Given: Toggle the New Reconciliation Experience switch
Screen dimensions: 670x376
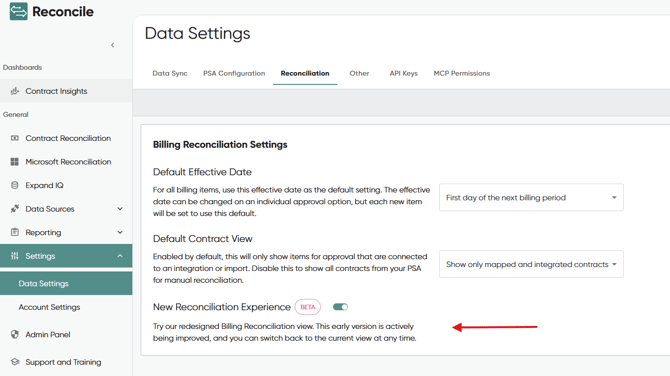Looking at the screenshot, I should pyautogui.click(x=341, y=307).
